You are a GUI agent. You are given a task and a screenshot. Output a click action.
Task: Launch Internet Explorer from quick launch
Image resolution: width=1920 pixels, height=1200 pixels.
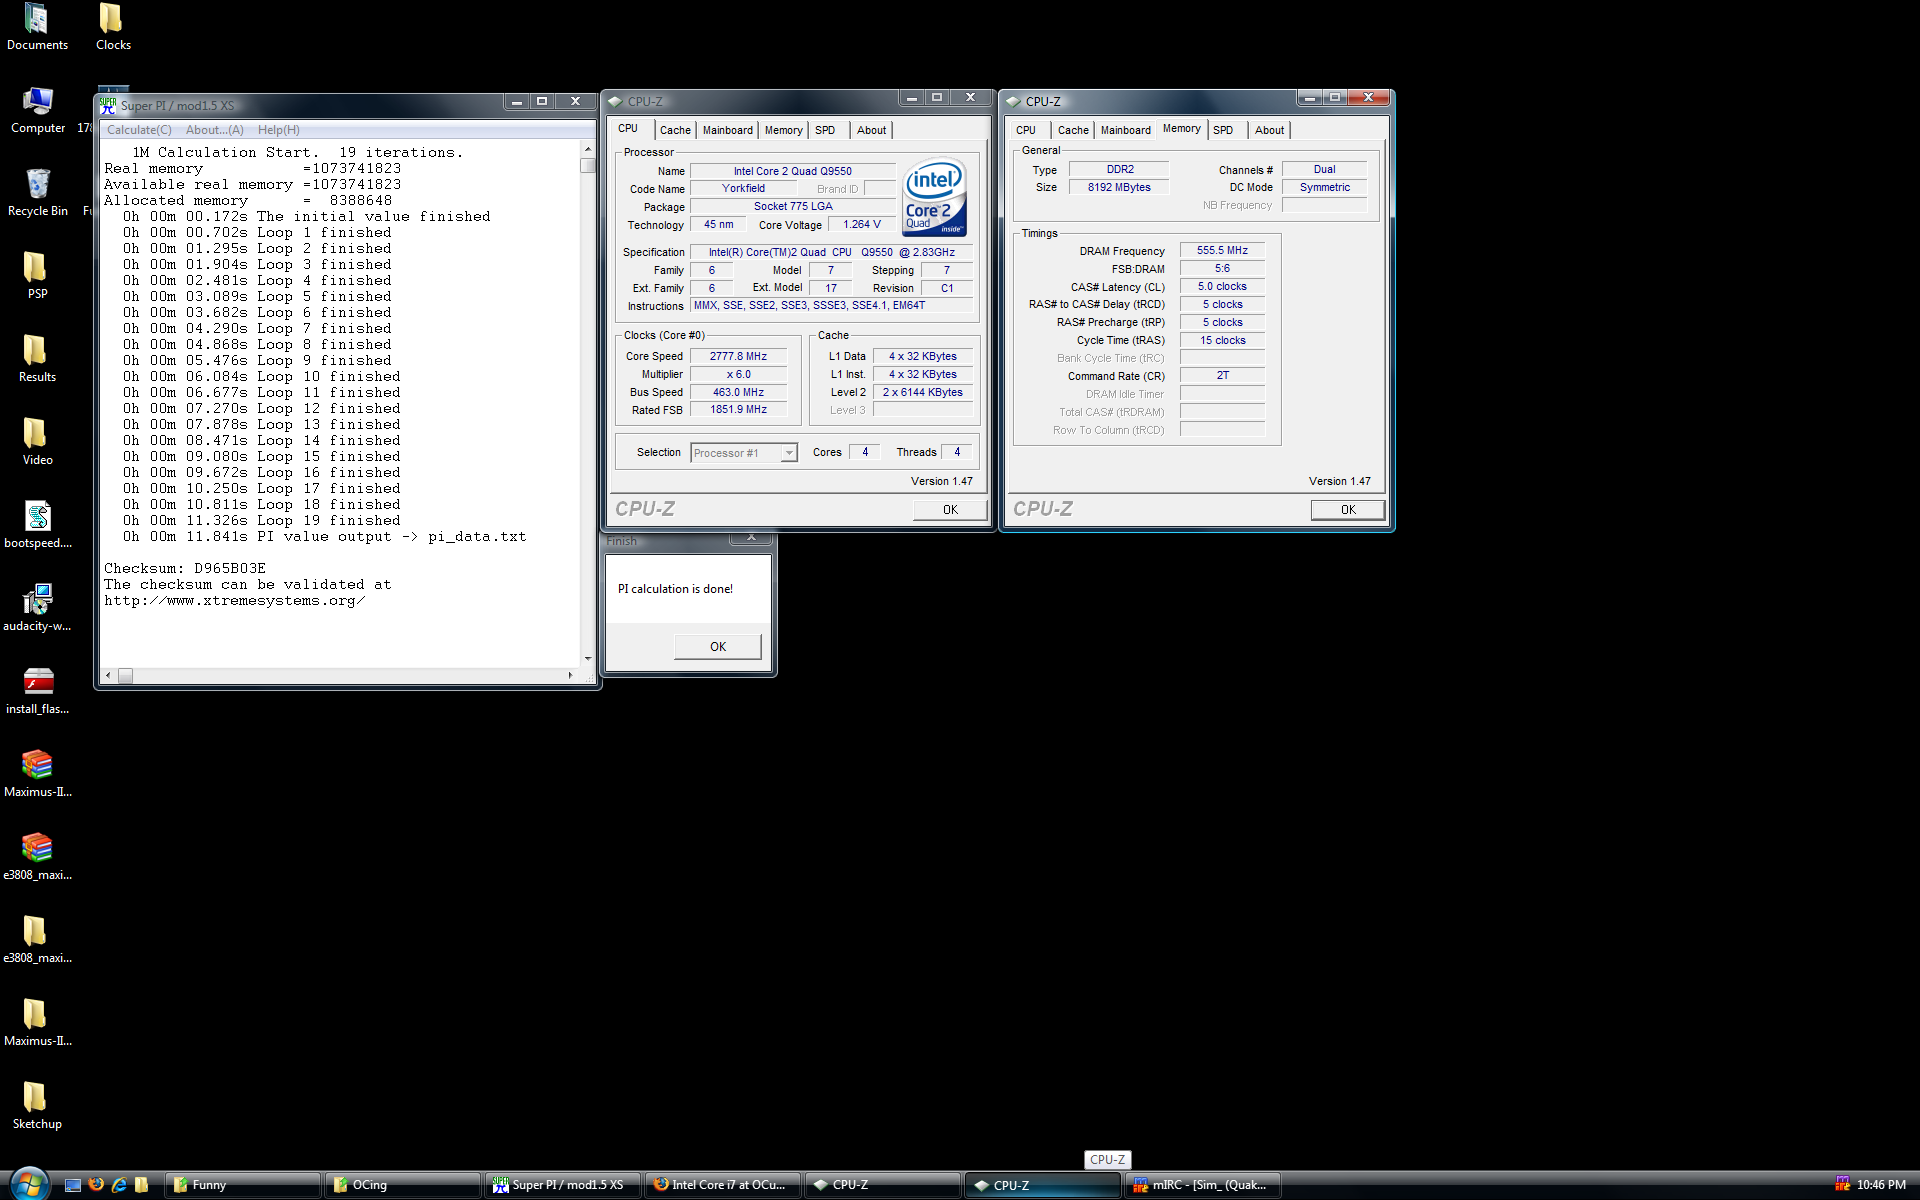(x=119, y=1184)
